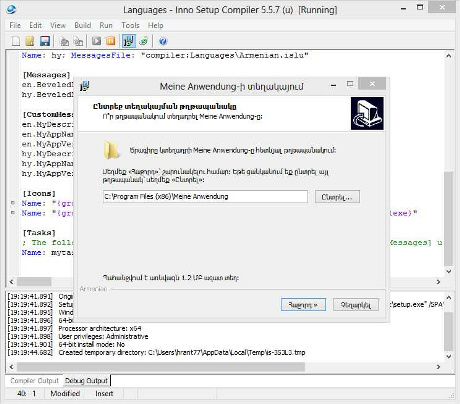Click the debug output's scroll left arrow

(x=12, y=367)
